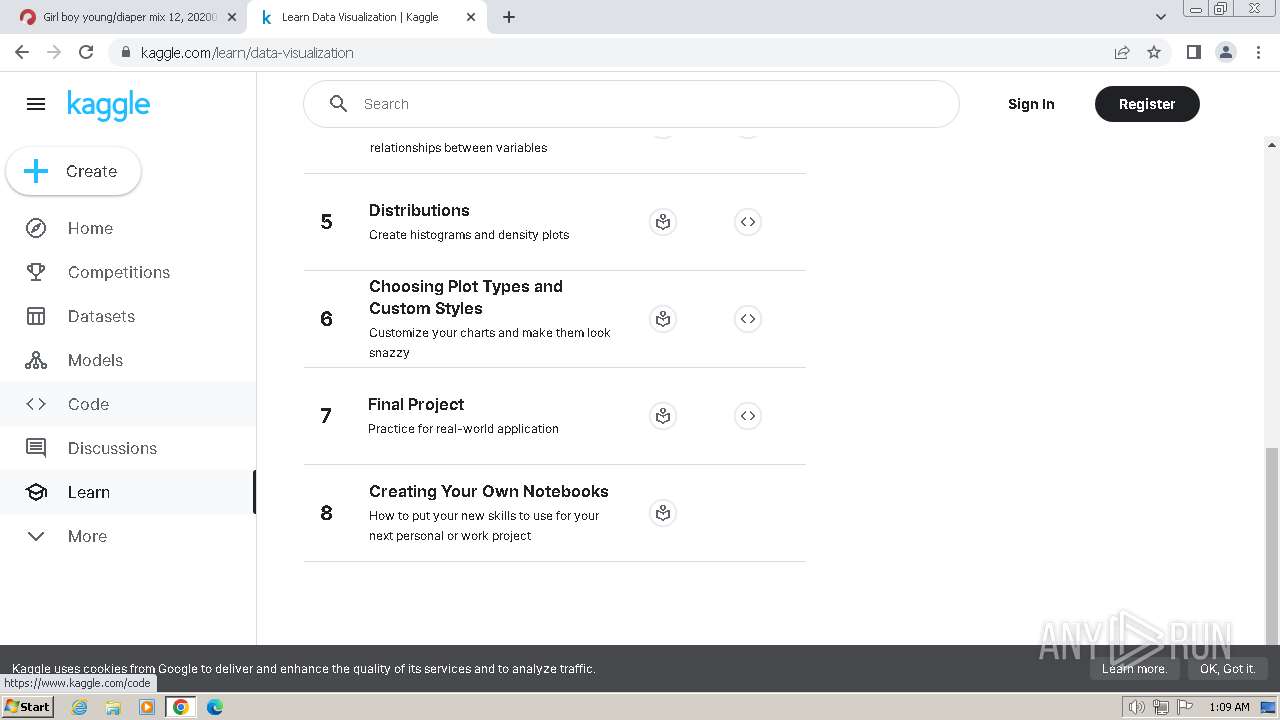
Task: Click the Windows Start button
Action: click(28, 706)
